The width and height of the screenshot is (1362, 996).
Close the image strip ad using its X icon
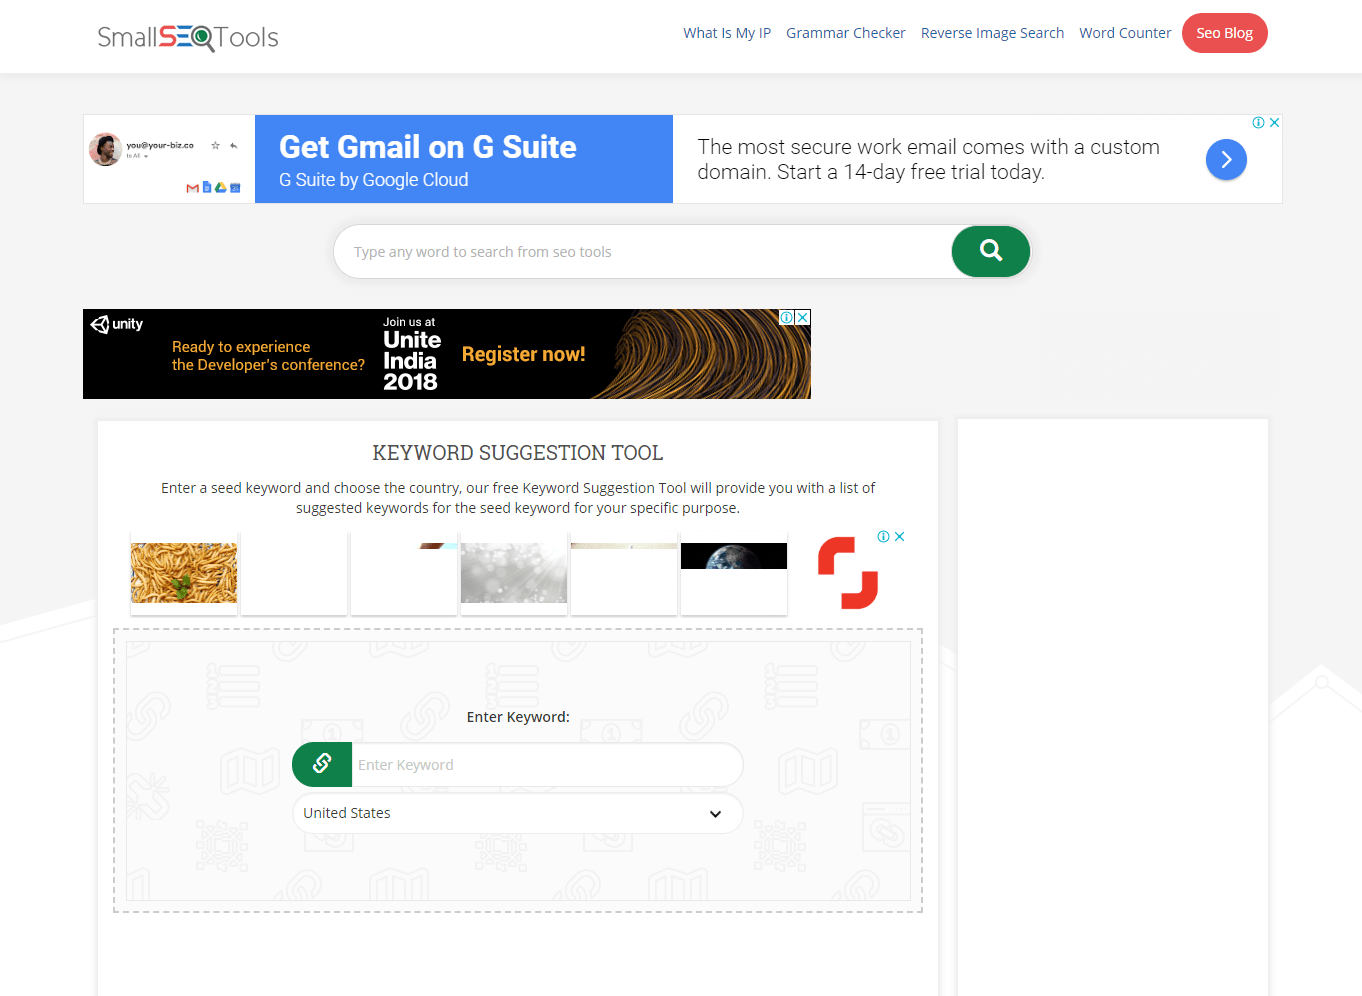pyautogui.click(x=898, y=536)
